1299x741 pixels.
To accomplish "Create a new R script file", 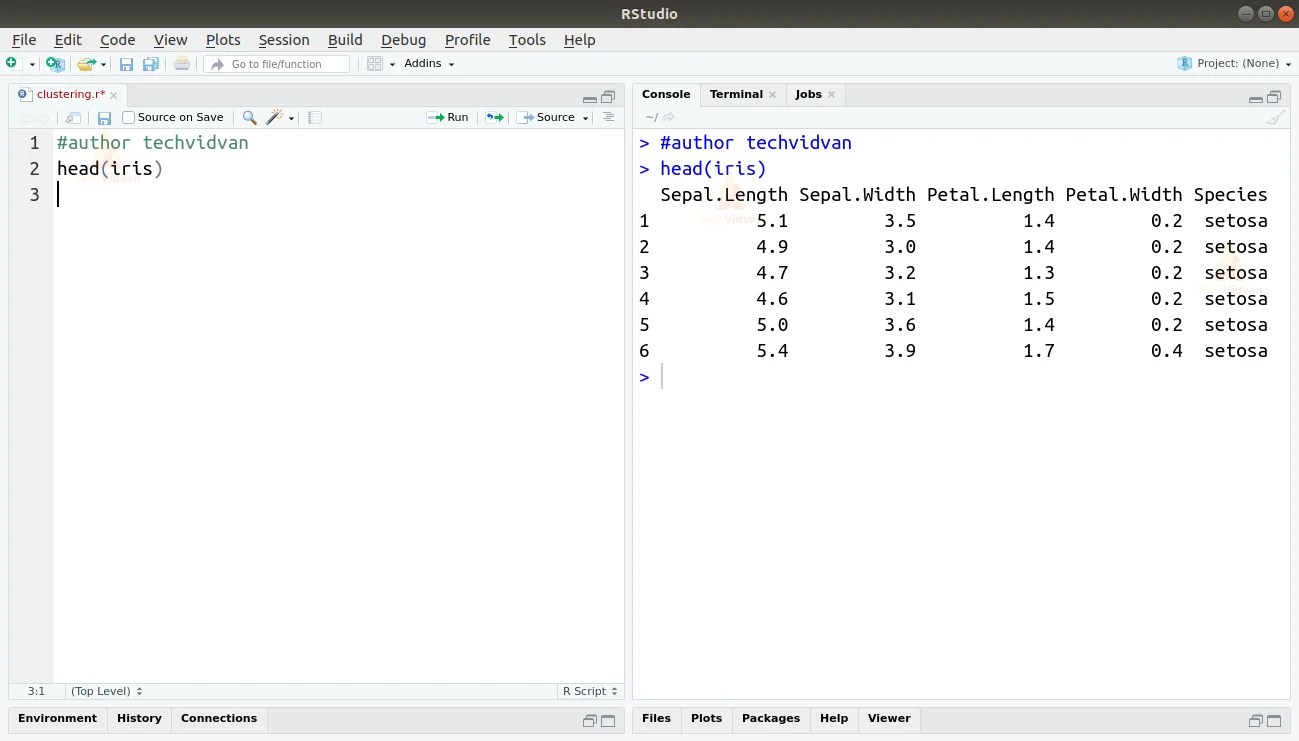I will (14, 63).
